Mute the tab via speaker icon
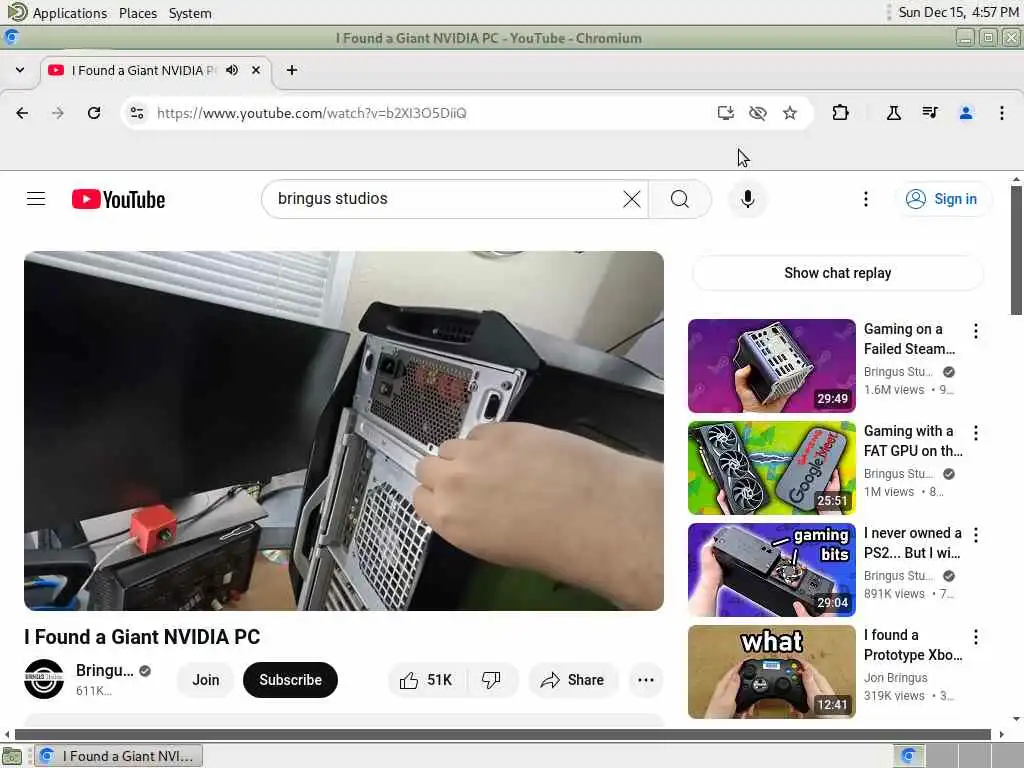 click(x=232, y=70)
